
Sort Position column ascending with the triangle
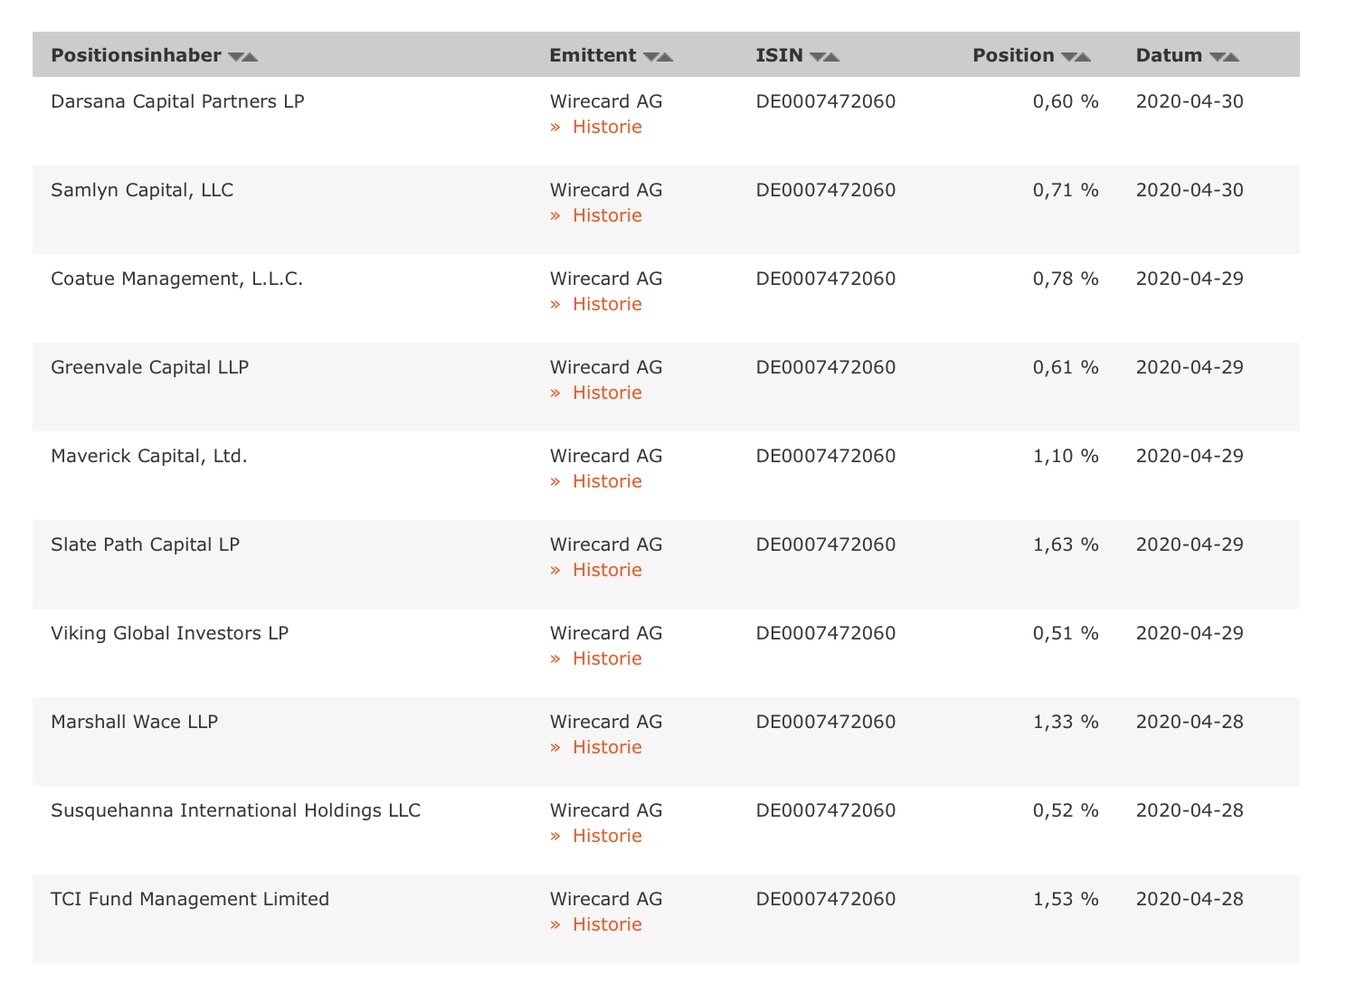(1085, 56)
